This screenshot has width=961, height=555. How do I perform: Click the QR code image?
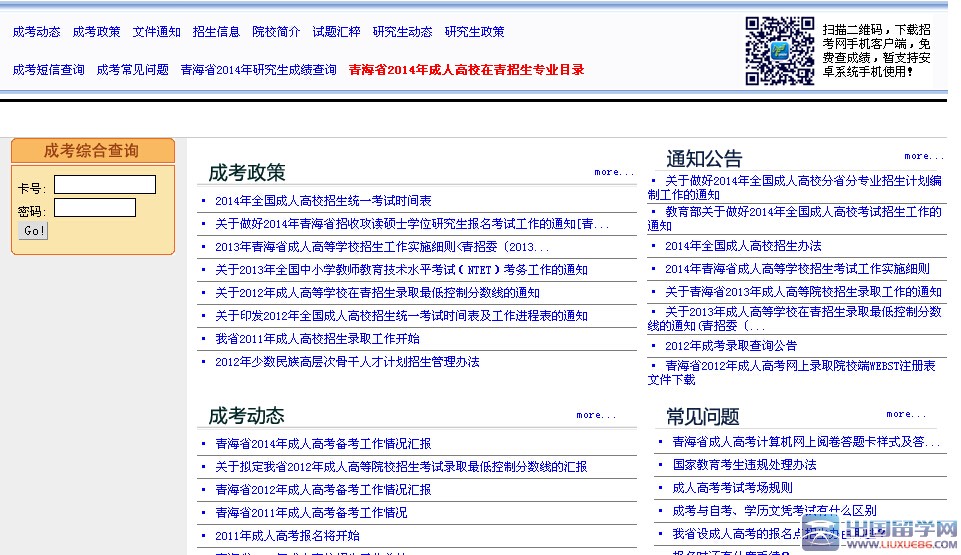pos(779,50)
